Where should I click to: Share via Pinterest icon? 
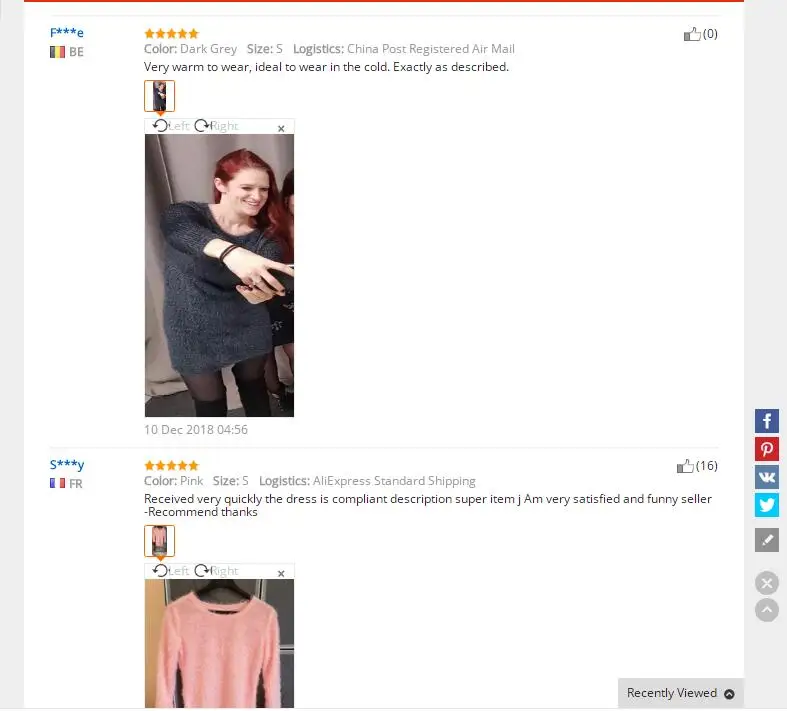[x=766, y=449]
